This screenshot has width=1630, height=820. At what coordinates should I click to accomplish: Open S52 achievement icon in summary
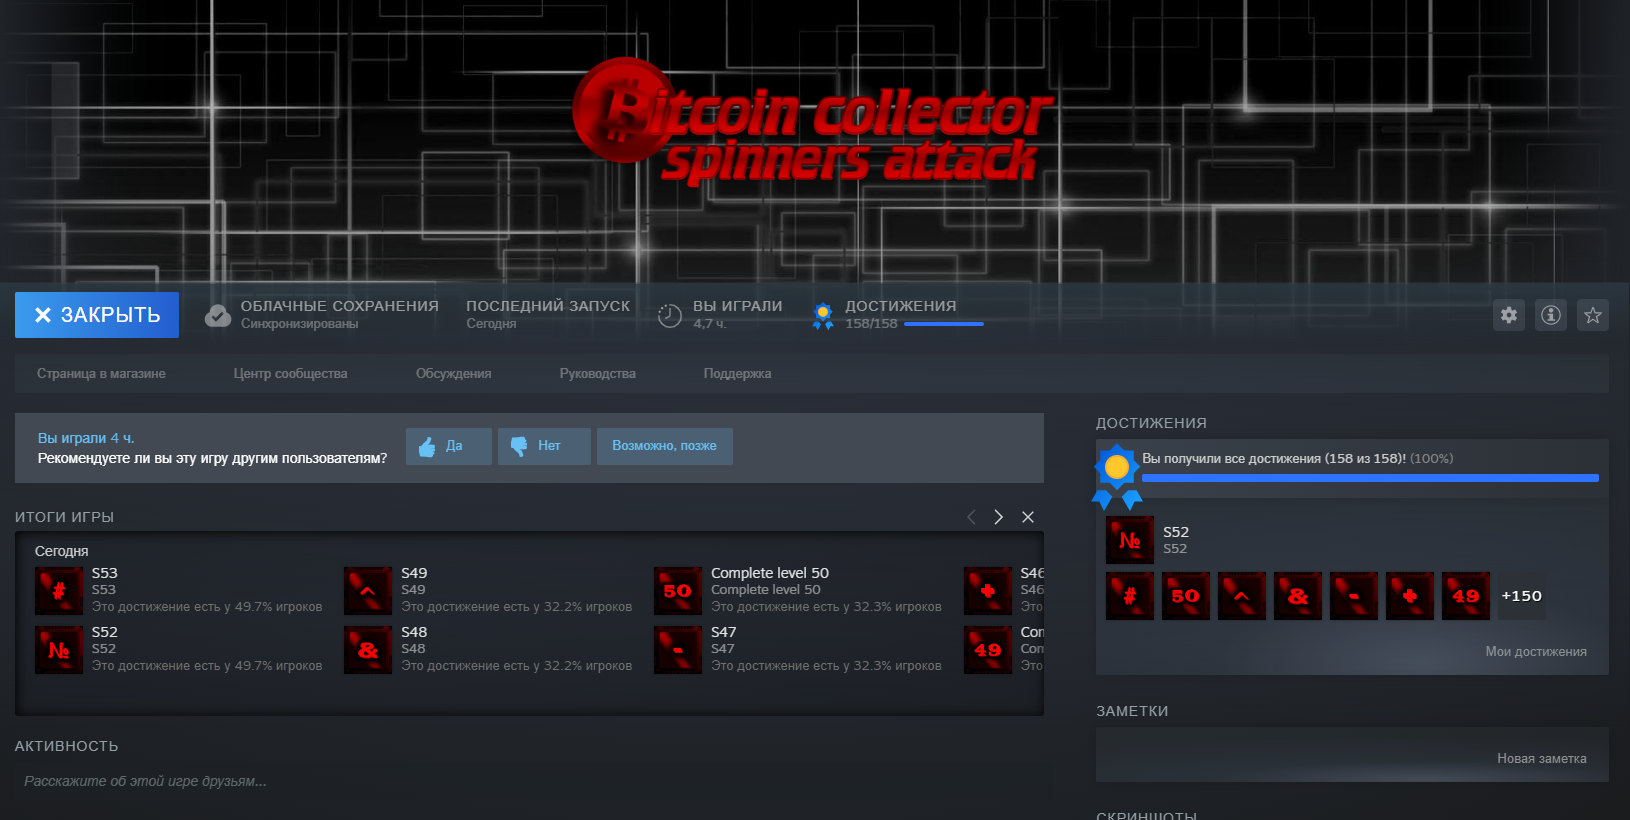click(x=59, y=650)
